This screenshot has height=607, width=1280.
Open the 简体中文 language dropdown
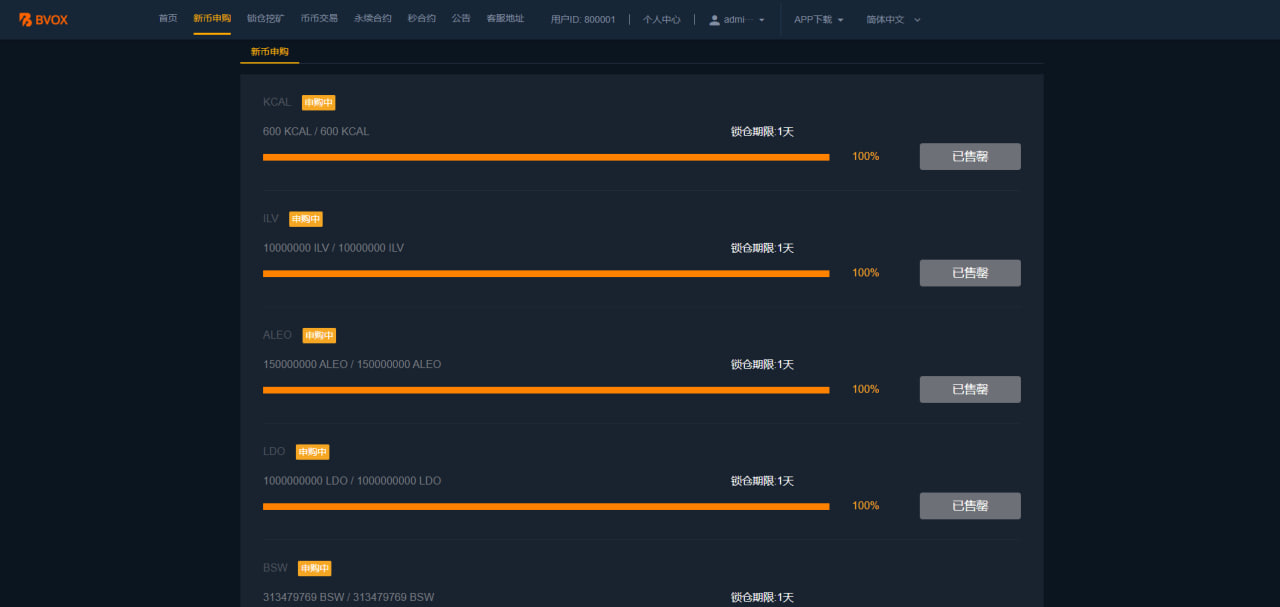(x=894, y=20)
